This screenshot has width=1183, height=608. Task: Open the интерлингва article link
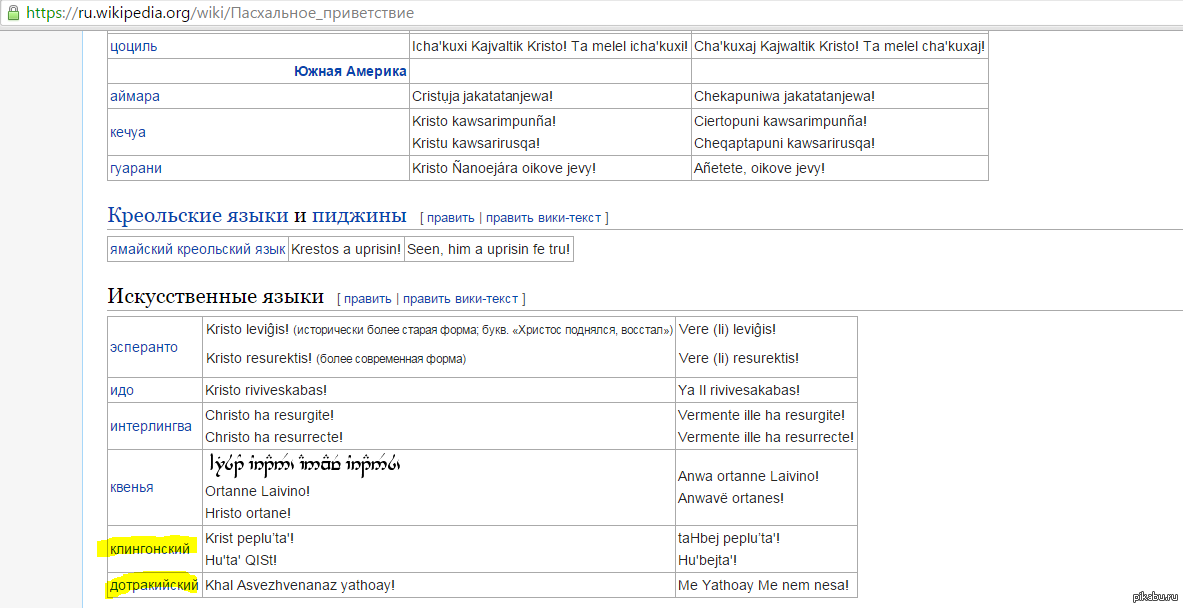click(x=151, y=426)
